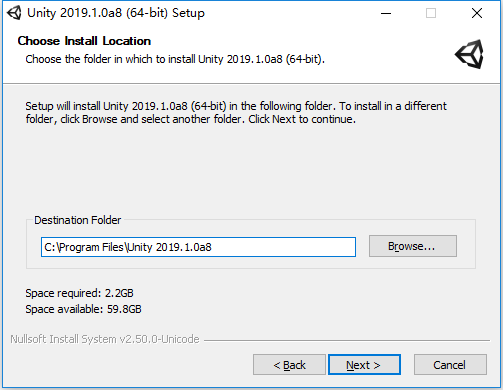The width and height of the screenshot is (503, 390).
Task: Click the horizontal separator line beside Nullsoft text
Action: pos(347,340)
